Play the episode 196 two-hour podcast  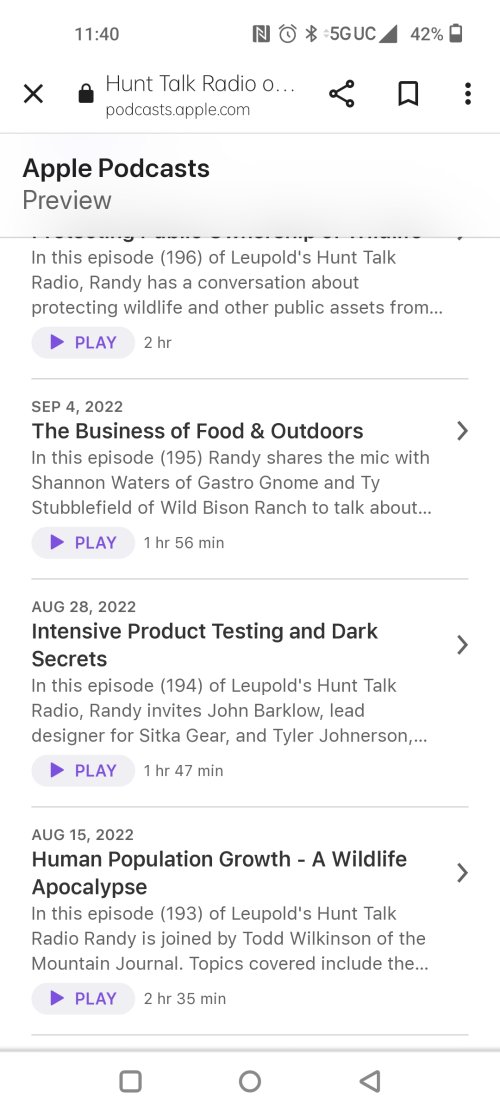83,343
